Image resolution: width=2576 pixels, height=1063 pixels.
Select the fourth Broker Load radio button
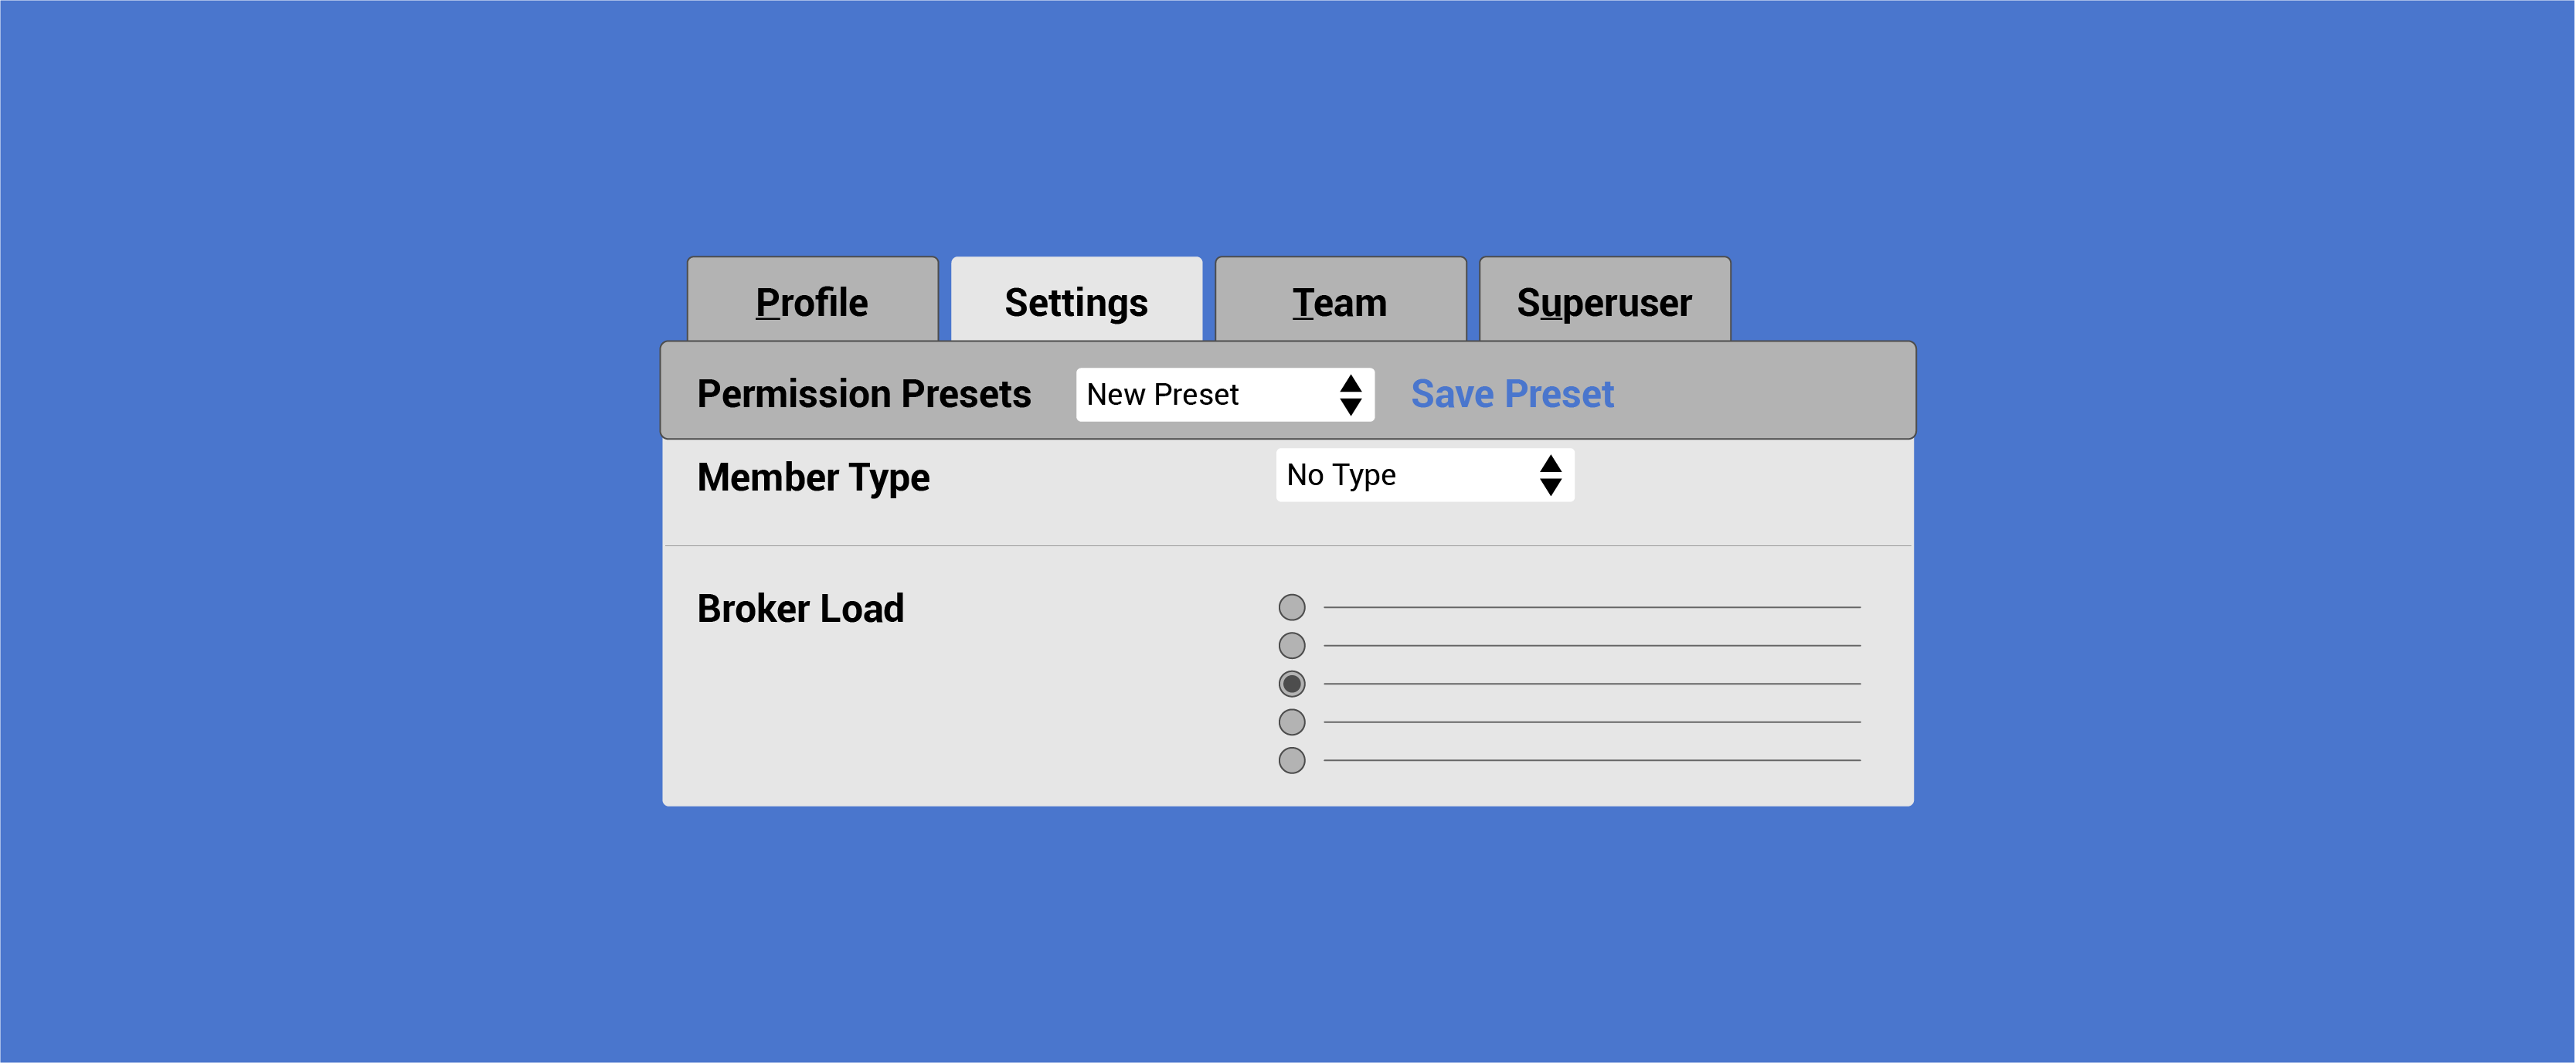[x=1292, y=722]
